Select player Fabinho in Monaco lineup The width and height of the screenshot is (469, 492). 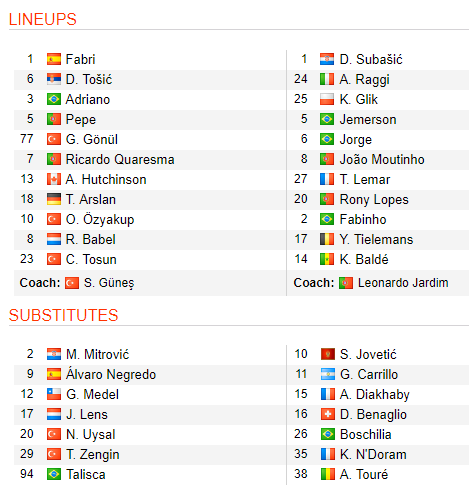click(363, 219)
